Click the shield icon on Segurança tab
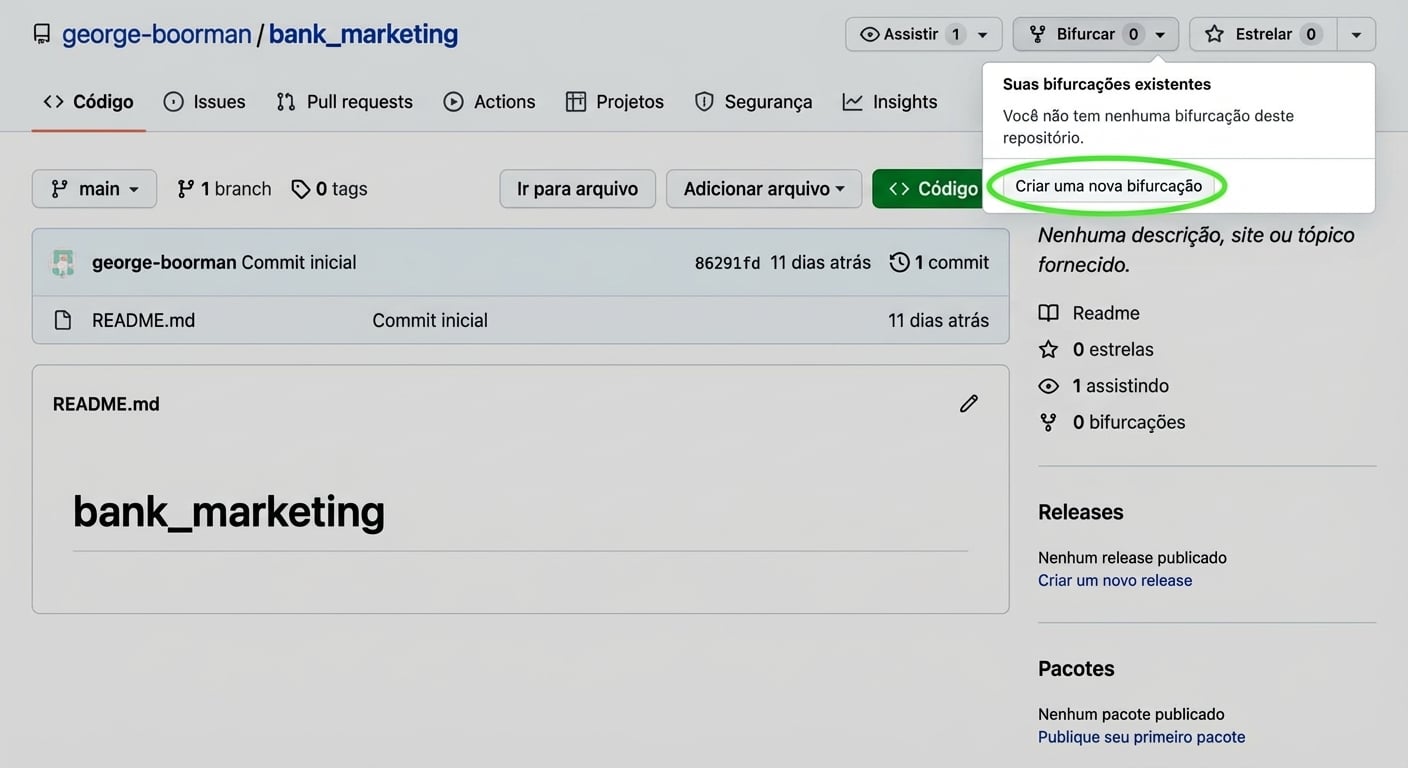Screen dimensions: 1408x768 [704, 102]
